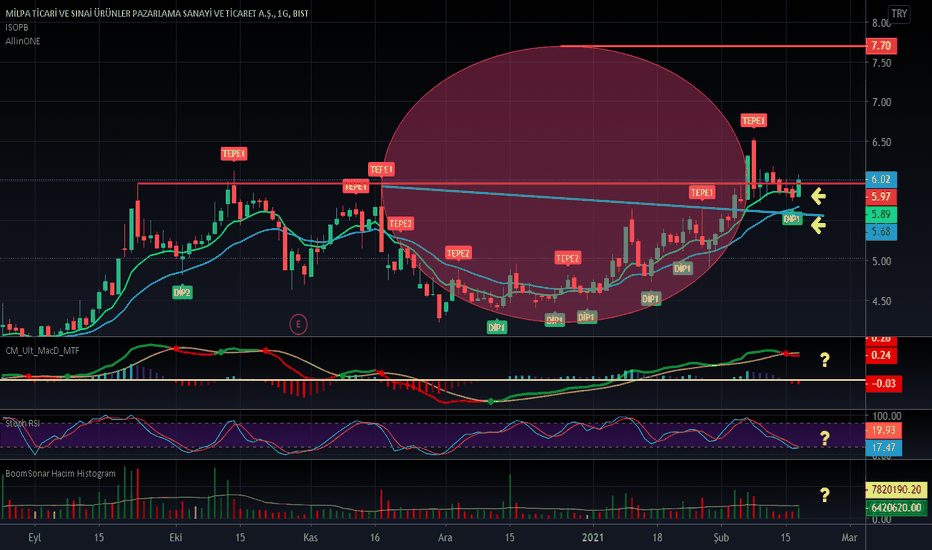The image size is (932, 550).
Task: Click the 100.00 Stoch RSI axis tick
Action: coord(886,416)
